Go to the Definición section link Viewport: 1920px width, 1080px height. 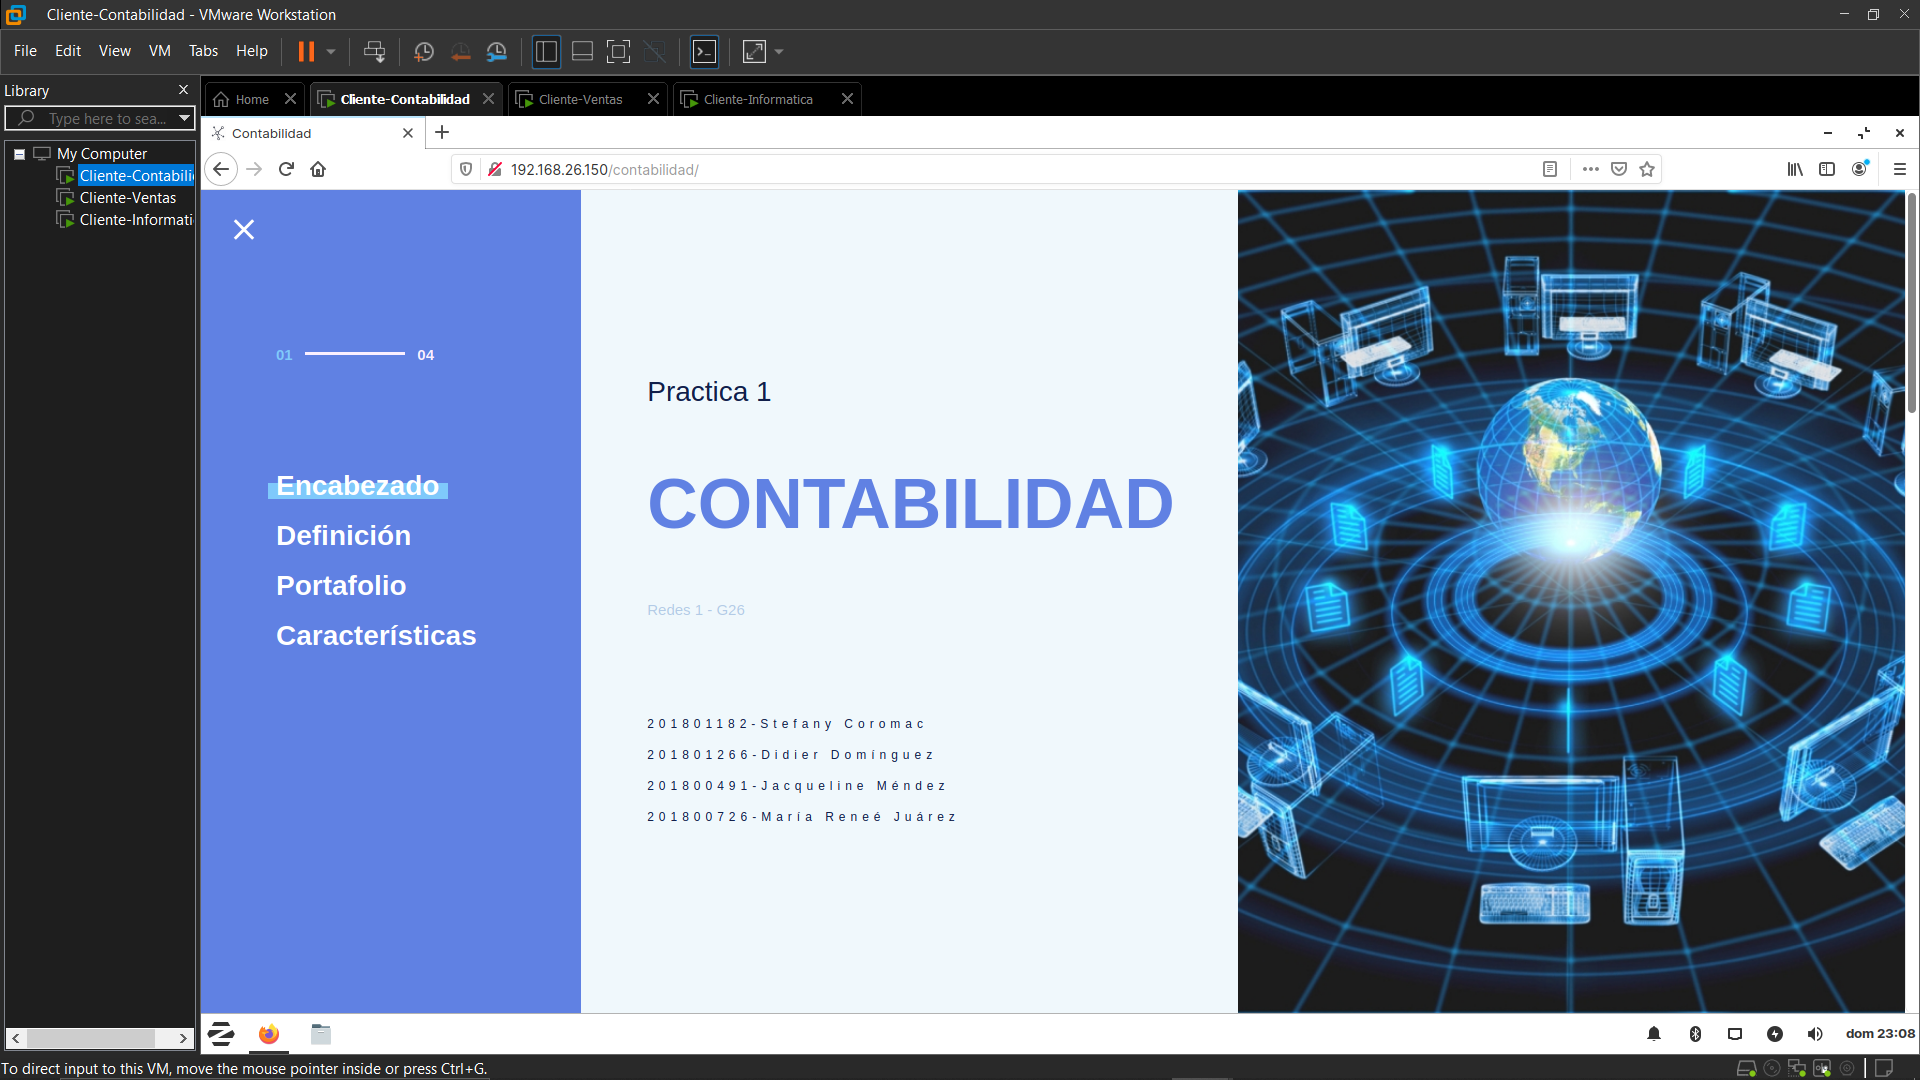[343, 536]
